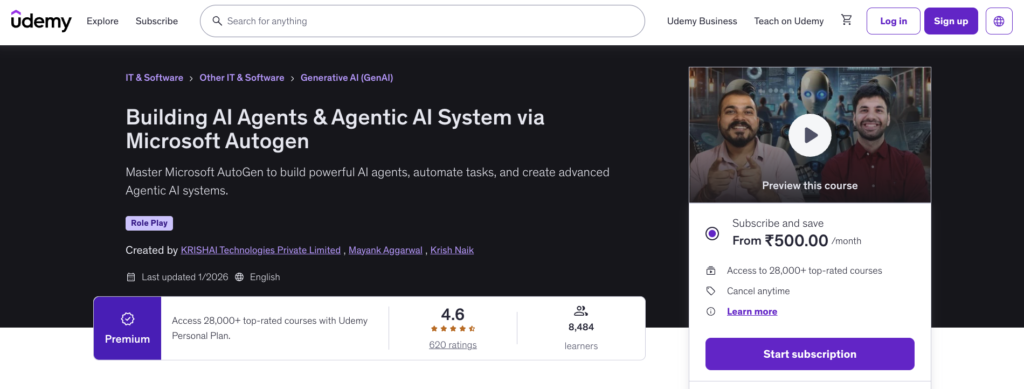Go to Other IT & Software breadcrumb
This screenshot has height=389, width=1024.
(x=242, y=78)
